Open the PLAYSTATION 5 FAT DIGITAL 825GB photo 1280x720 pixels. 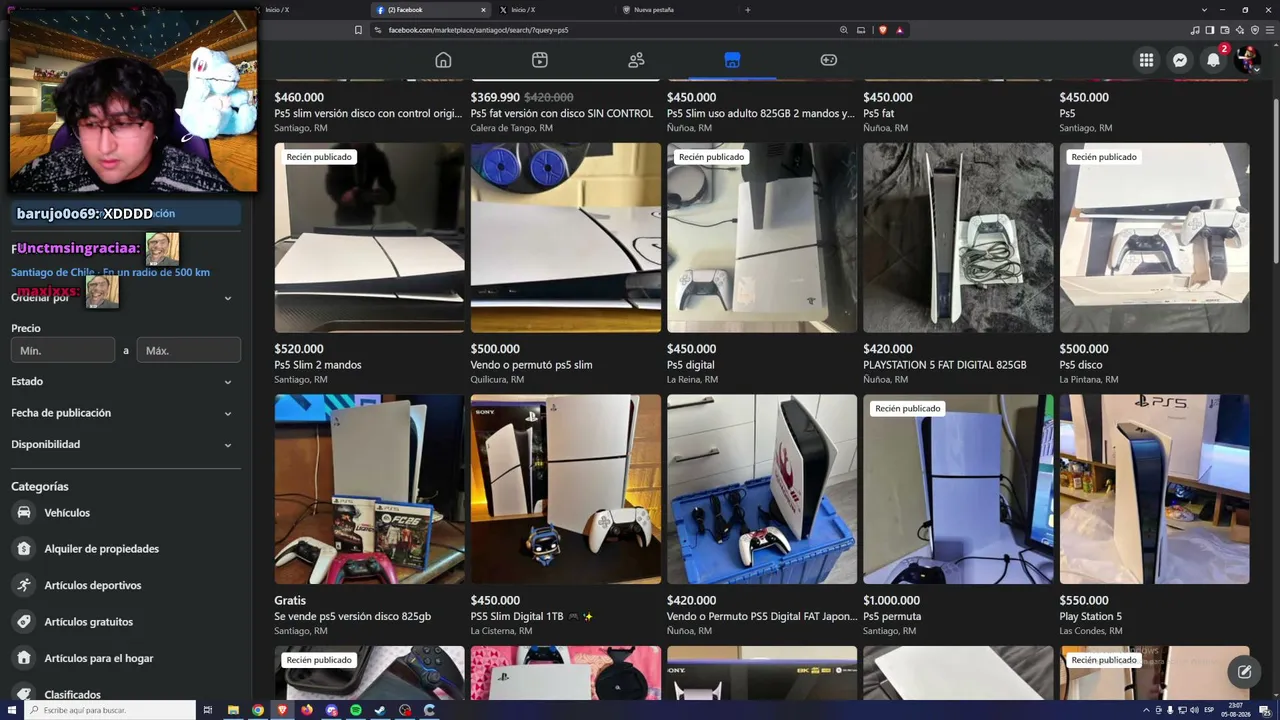958,238
